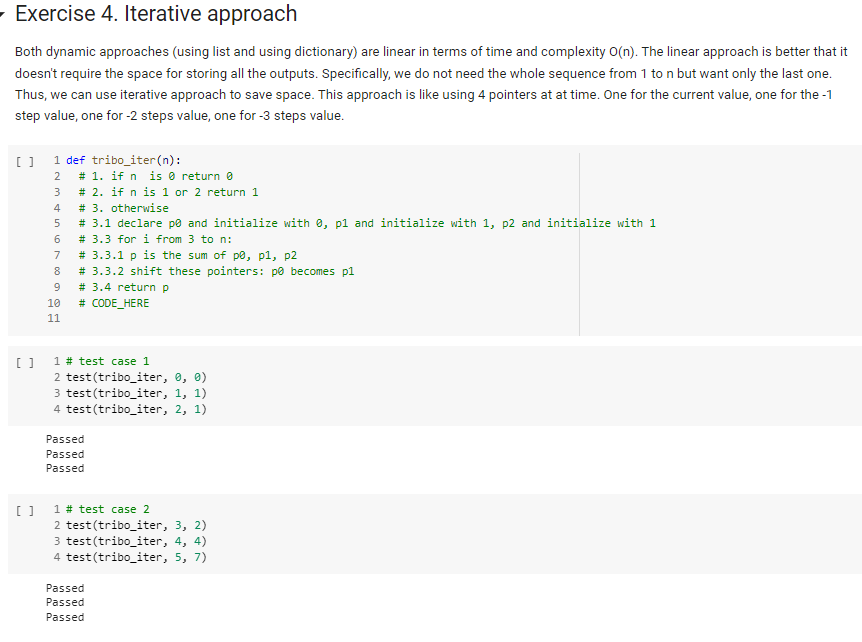Screen dimensions: 862x642
Task: Place cursor on the CODE_HERE comment line
Action: [114, 303]
